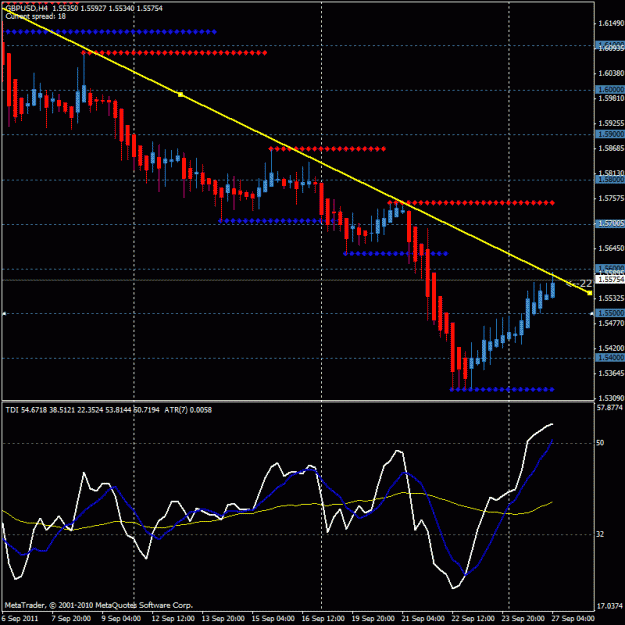Click the MetaTrader copyright notice text

click(99, 605)
